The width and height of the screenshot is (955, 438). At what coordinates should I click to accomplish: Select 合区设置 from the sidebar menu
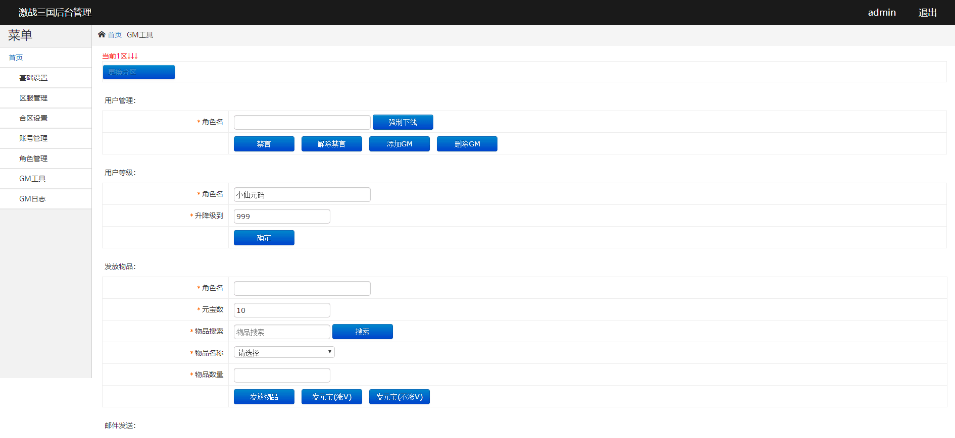pos(33,118)
